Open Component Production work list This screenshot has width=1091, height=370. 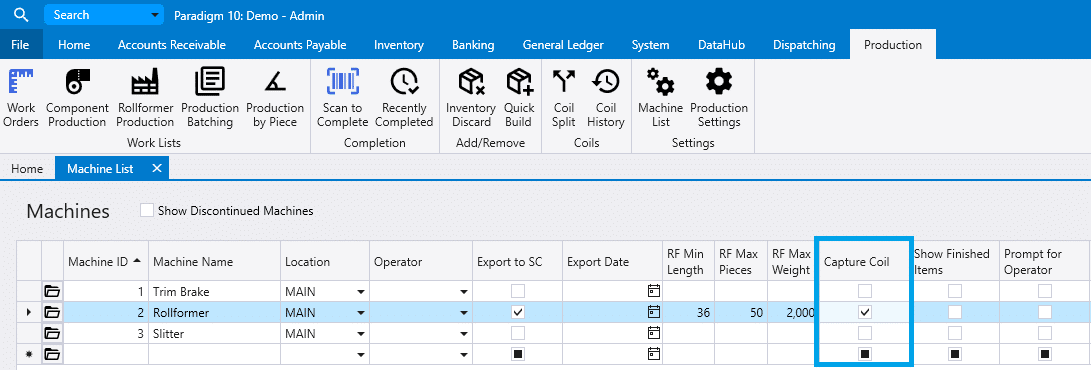(77, 98)
